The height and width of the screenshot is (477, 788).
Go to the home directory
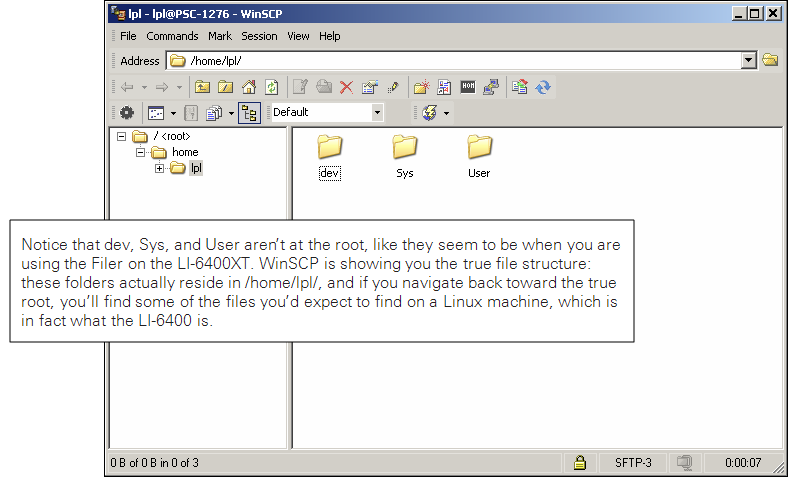pos(249,87)
